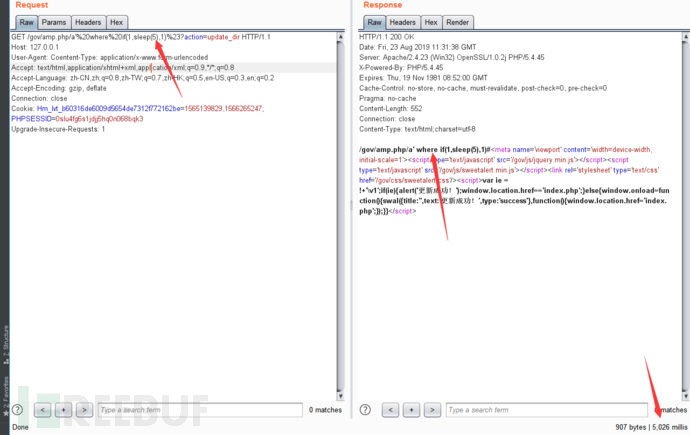Click 'Pragma: no-cache' response line

[388, 98]
